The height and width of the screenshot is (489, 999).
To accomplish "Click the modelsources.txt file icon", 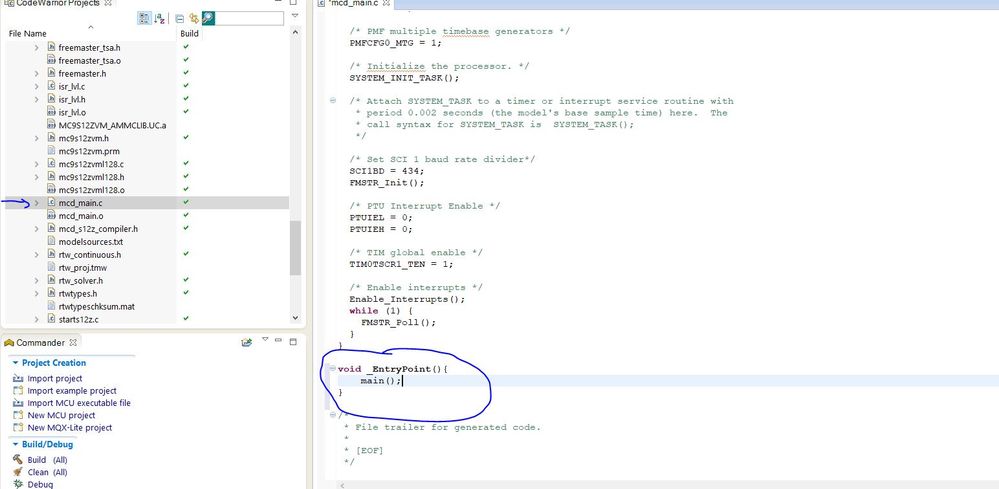I will tap(52, 241).
